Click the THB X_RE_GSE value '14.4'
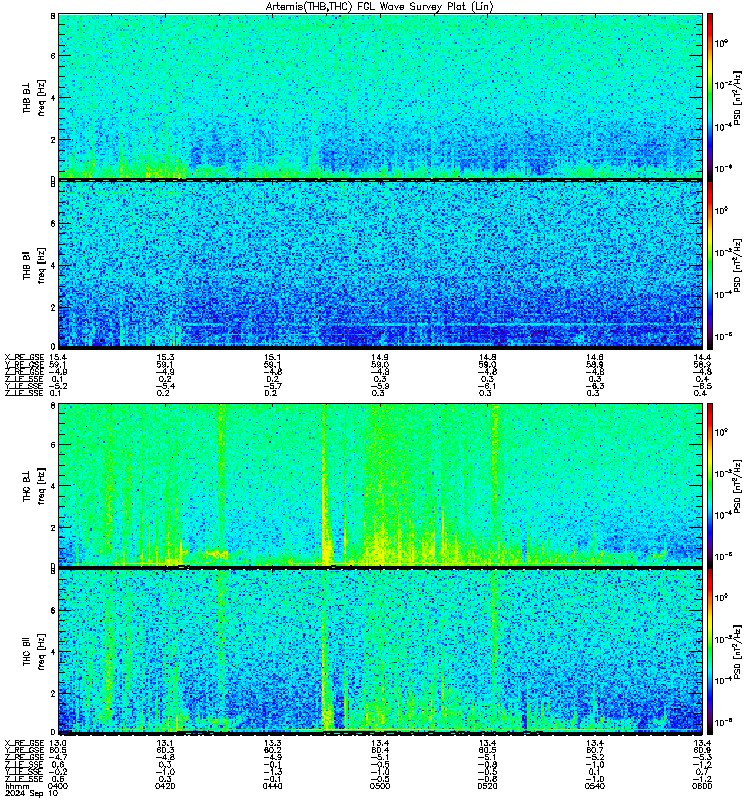750x800 pixels. (703, 357)
